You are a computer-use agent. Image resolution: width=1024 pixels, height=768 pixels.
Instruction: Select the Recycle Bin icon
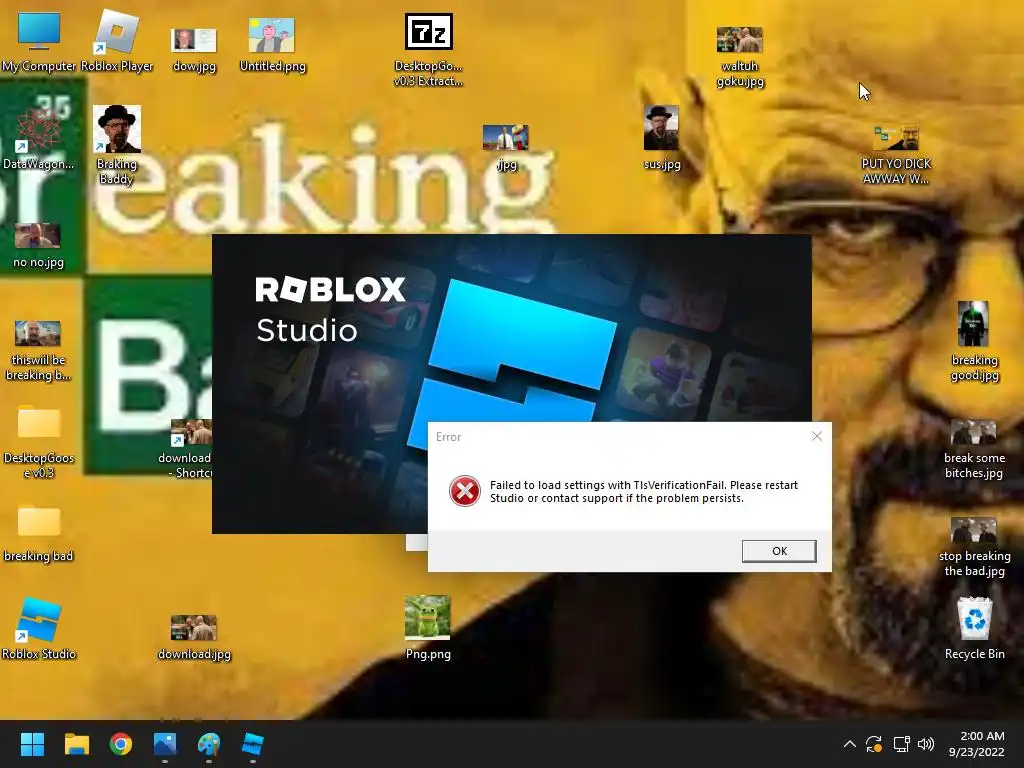pyautogui.click(x=974, y=628)
